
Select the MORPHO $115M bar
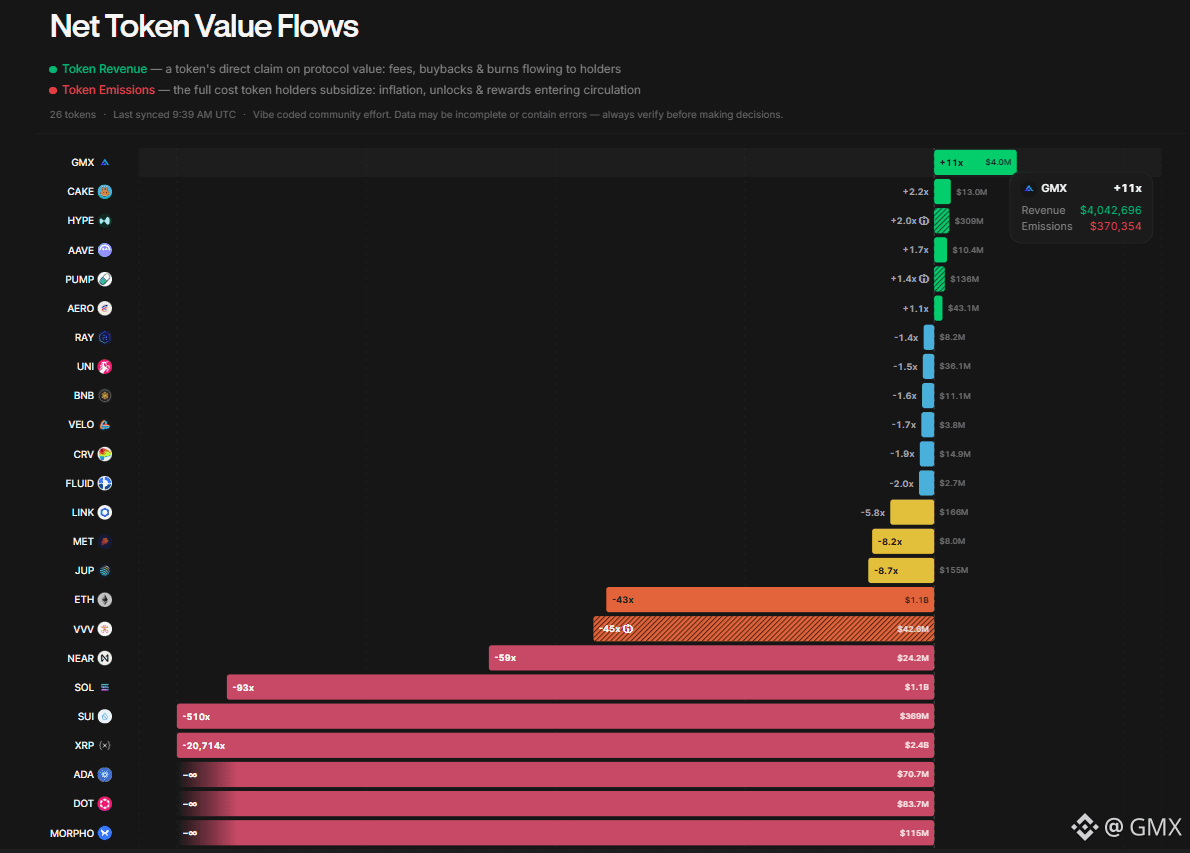556,833
